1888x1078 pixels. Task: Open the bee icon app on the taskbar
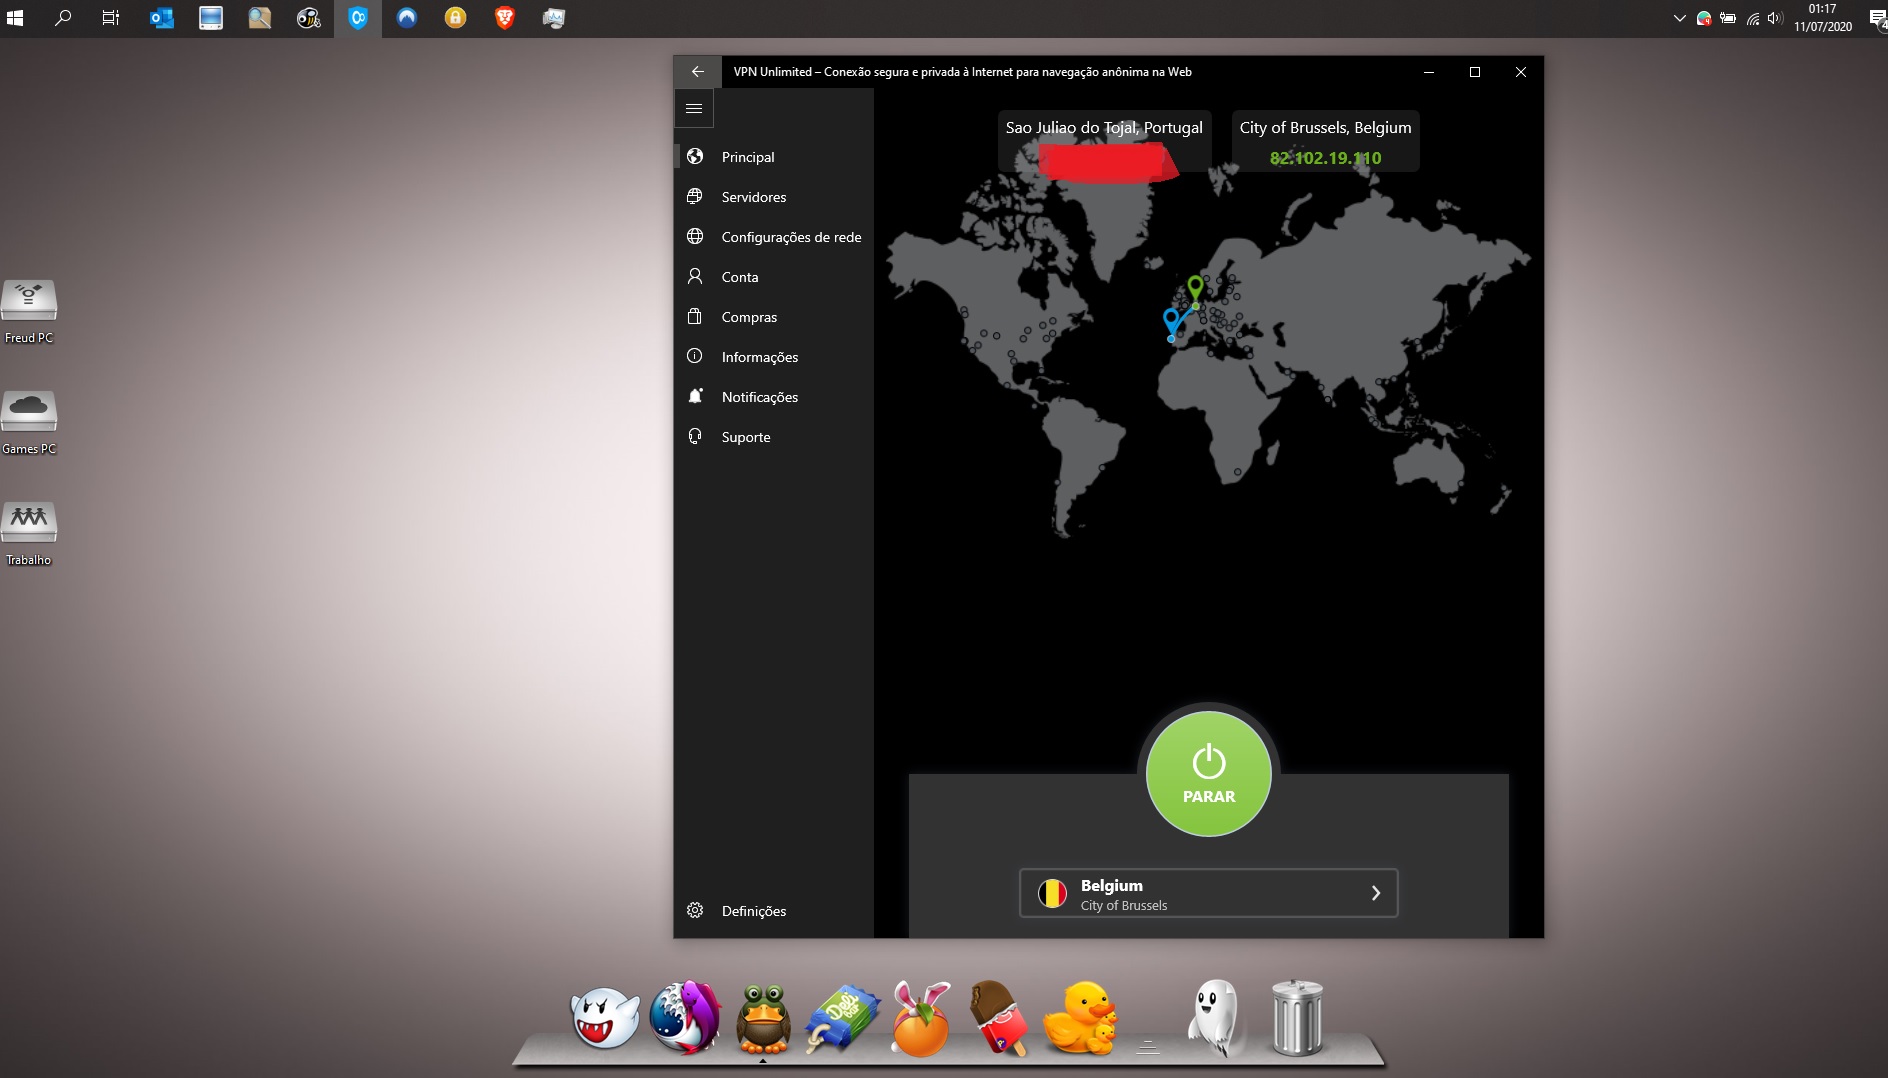click(309, 18)
